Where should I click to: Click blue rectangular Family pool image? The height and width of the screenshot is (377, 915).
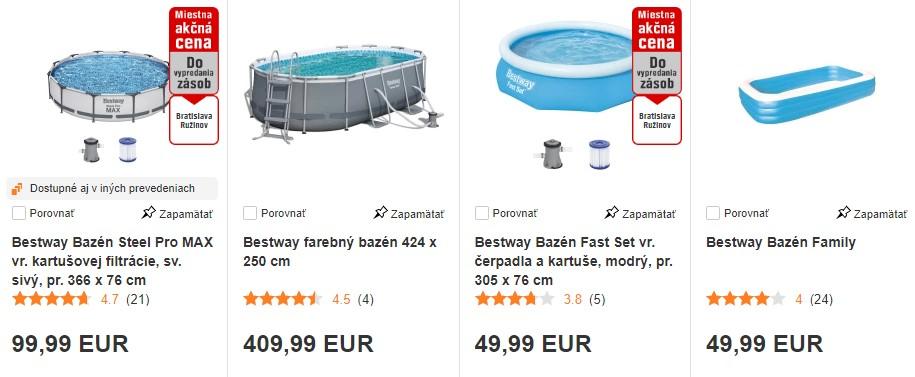tap(807, 94)
